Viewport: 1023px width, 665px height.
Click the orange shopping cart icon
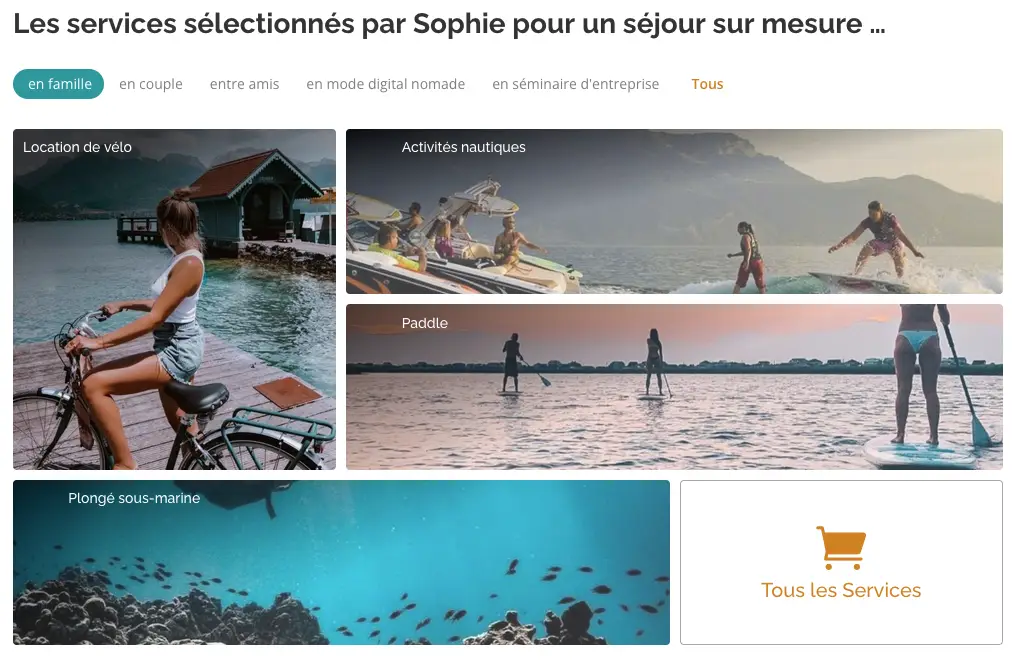click(x=841, y=548)
